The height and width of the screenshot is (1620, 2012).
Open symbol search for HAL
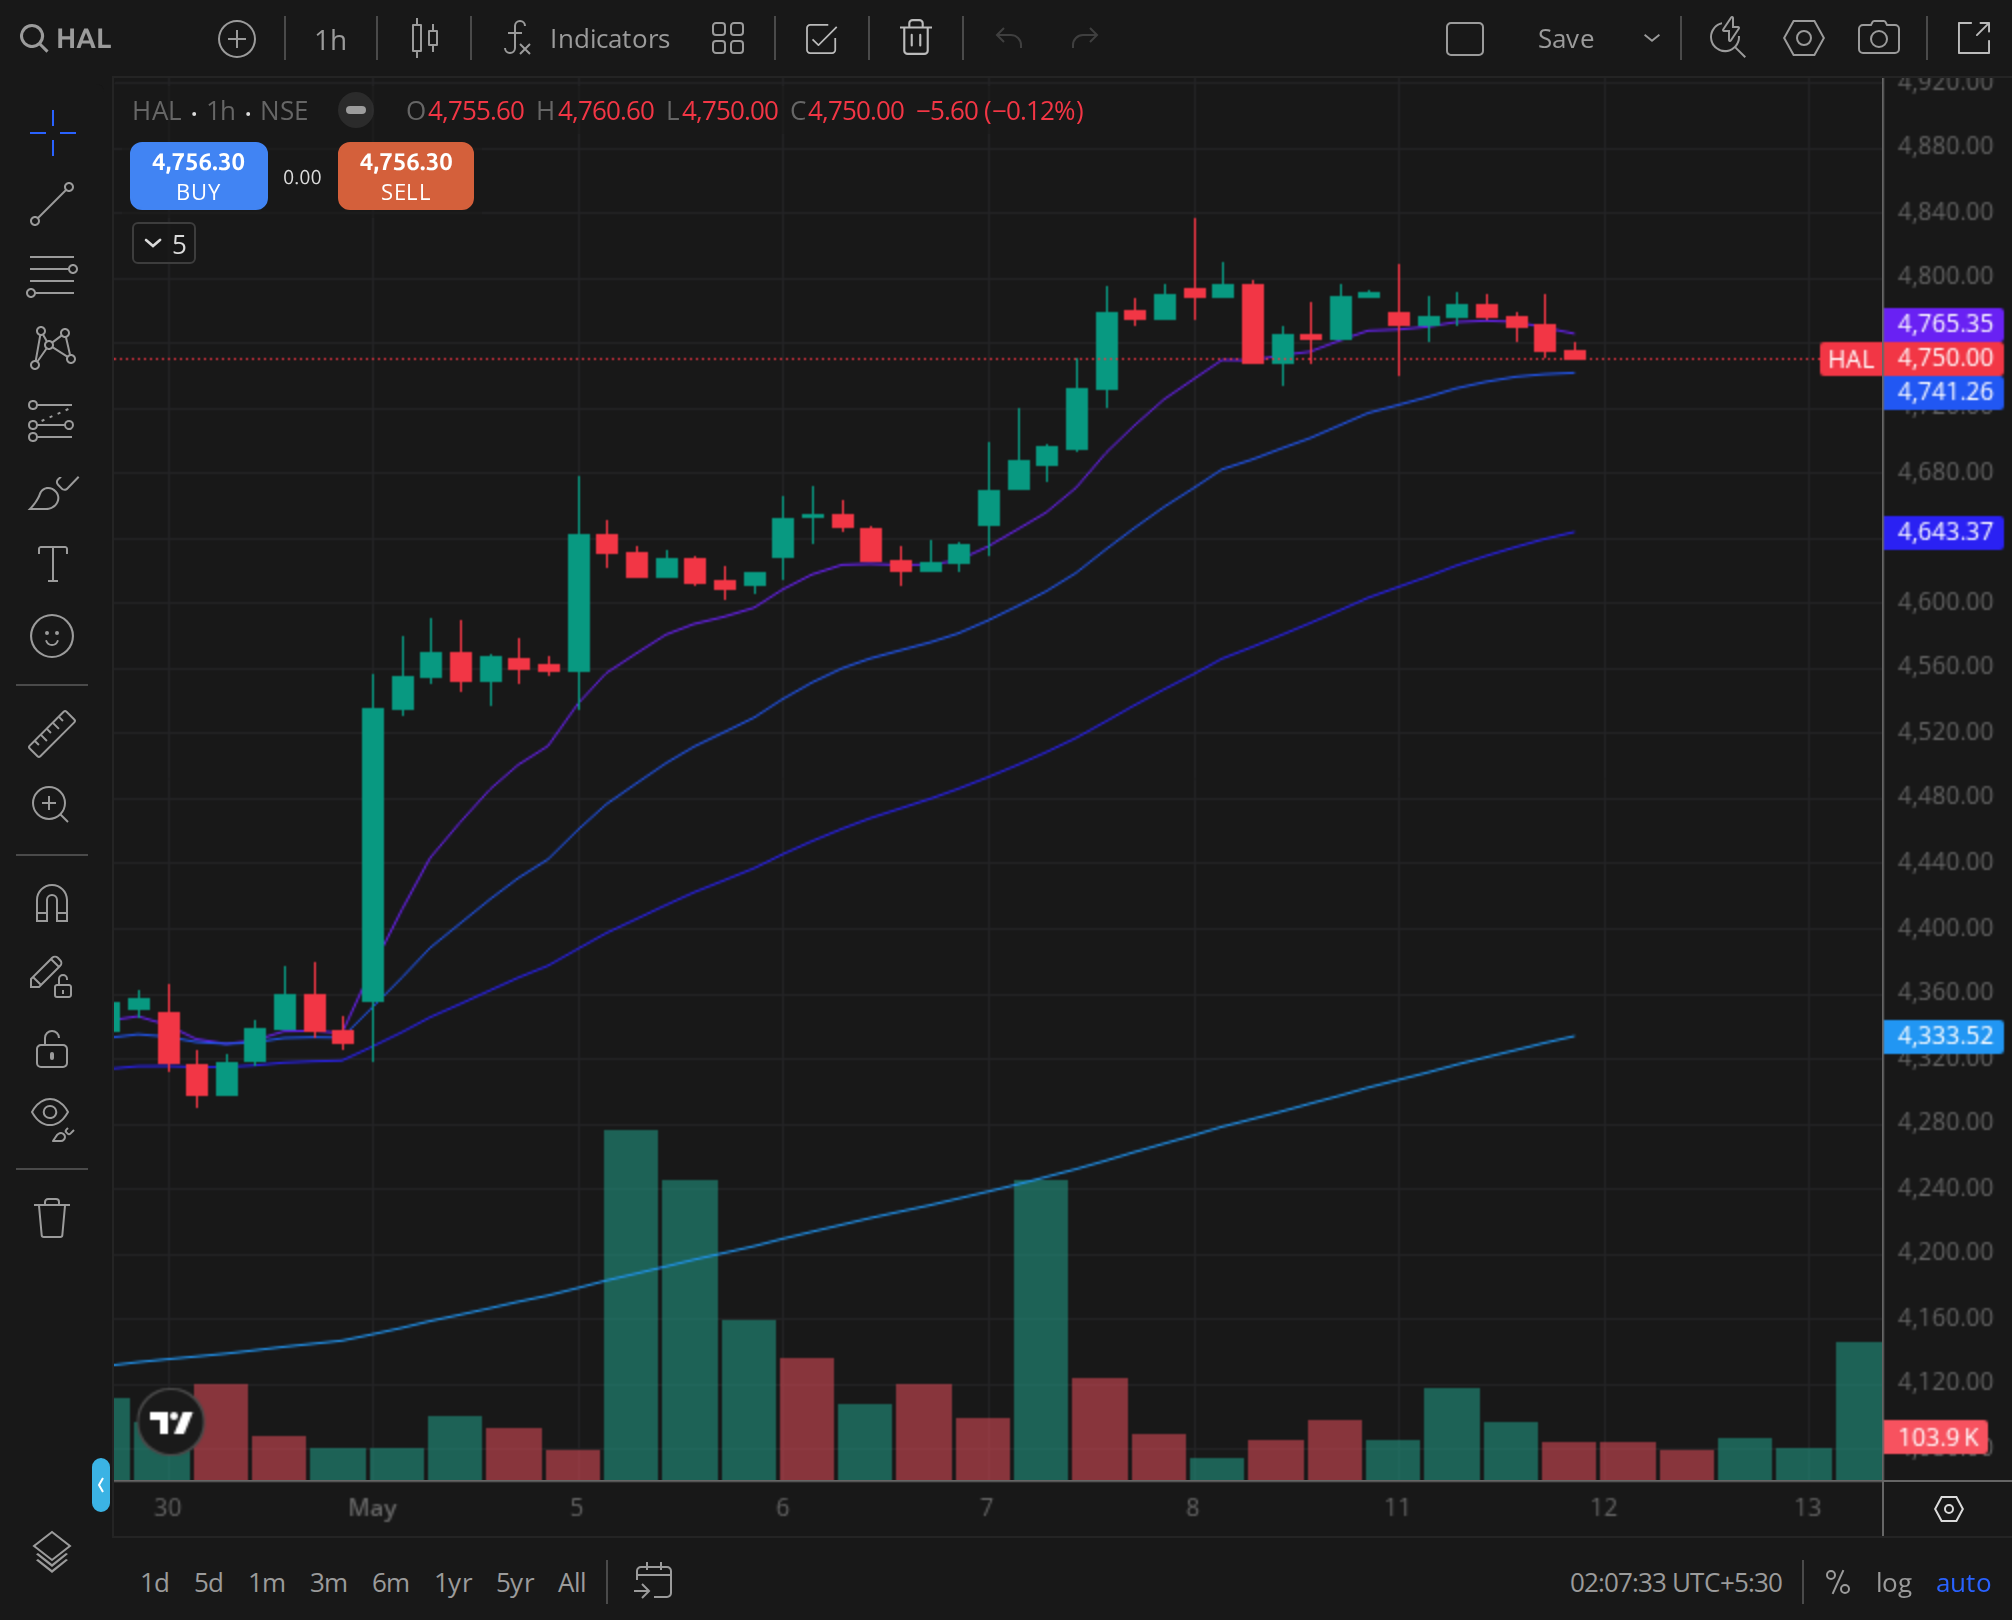[x=66, y=39]
